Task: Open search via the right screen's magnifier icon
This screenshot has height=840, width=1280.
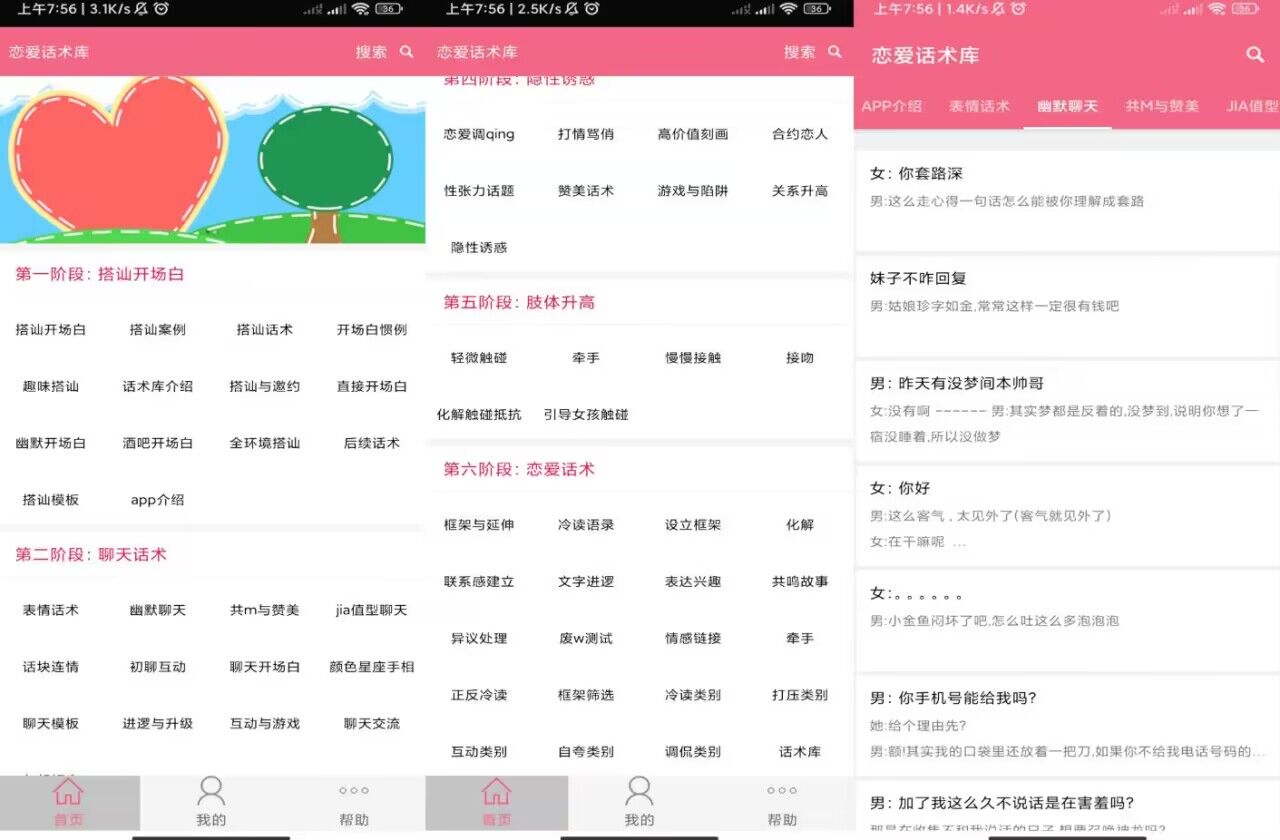Action: (1255, 55)
